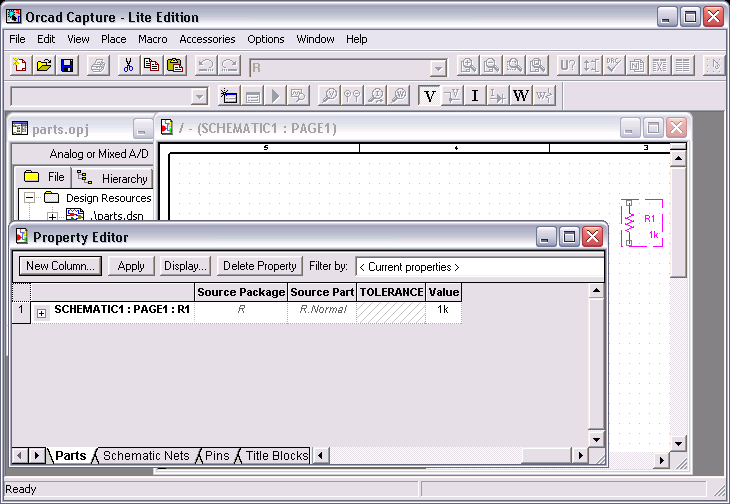The image size is (730, 504).
Task: Expand SCHEMATIC1 : PAGE1 : R1 row
Action: [x=41, y=313]
